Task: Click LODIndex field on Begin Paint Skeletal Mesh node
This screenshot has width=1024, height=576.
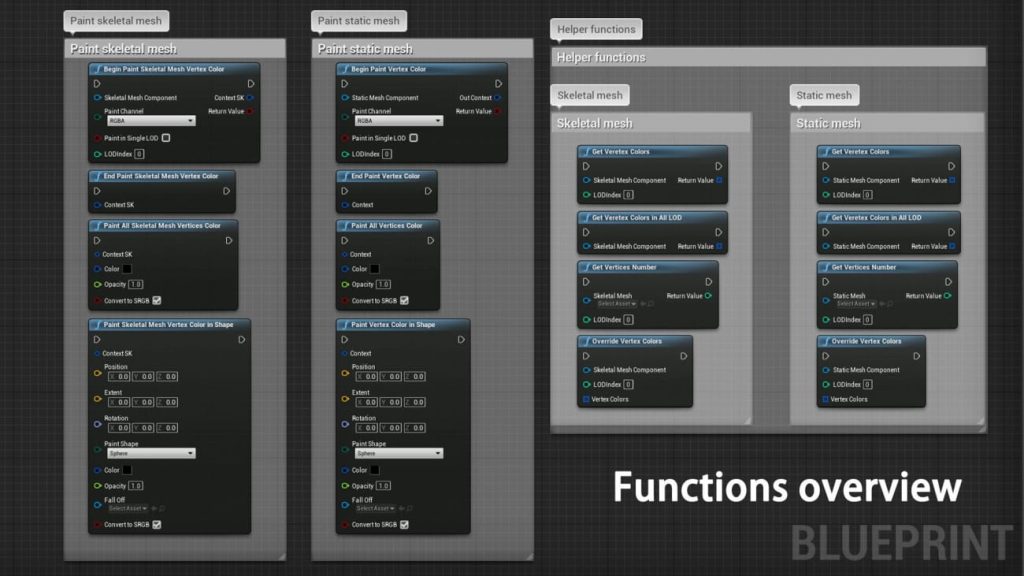Action: (x=139, y=154)
